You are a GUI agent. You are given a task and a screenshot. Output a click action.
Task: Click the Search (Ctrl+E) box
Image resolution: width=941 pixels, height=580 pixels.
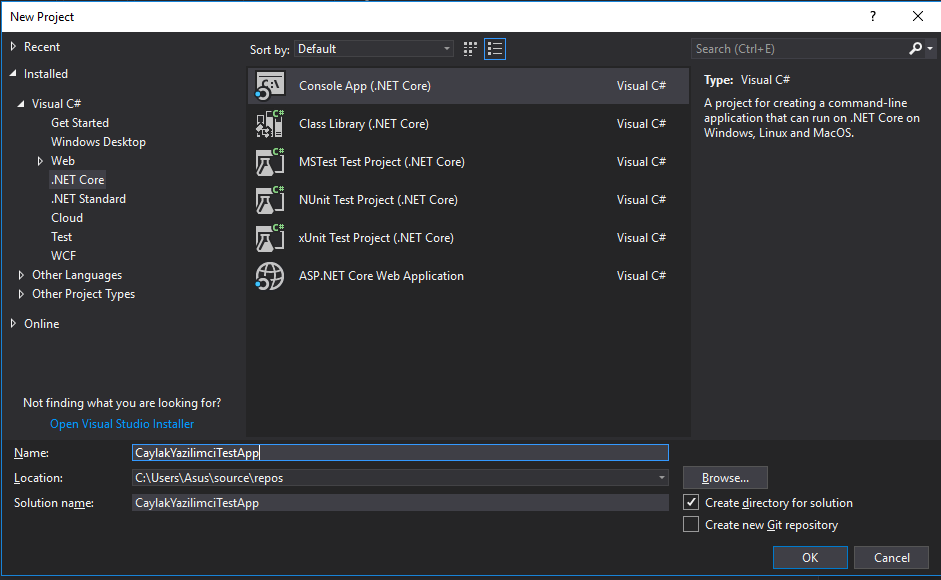[x=801, y=49]
